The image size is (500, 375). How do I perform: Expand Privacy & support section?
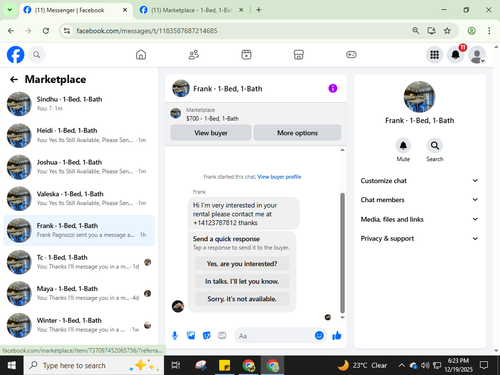click(419, 238)
